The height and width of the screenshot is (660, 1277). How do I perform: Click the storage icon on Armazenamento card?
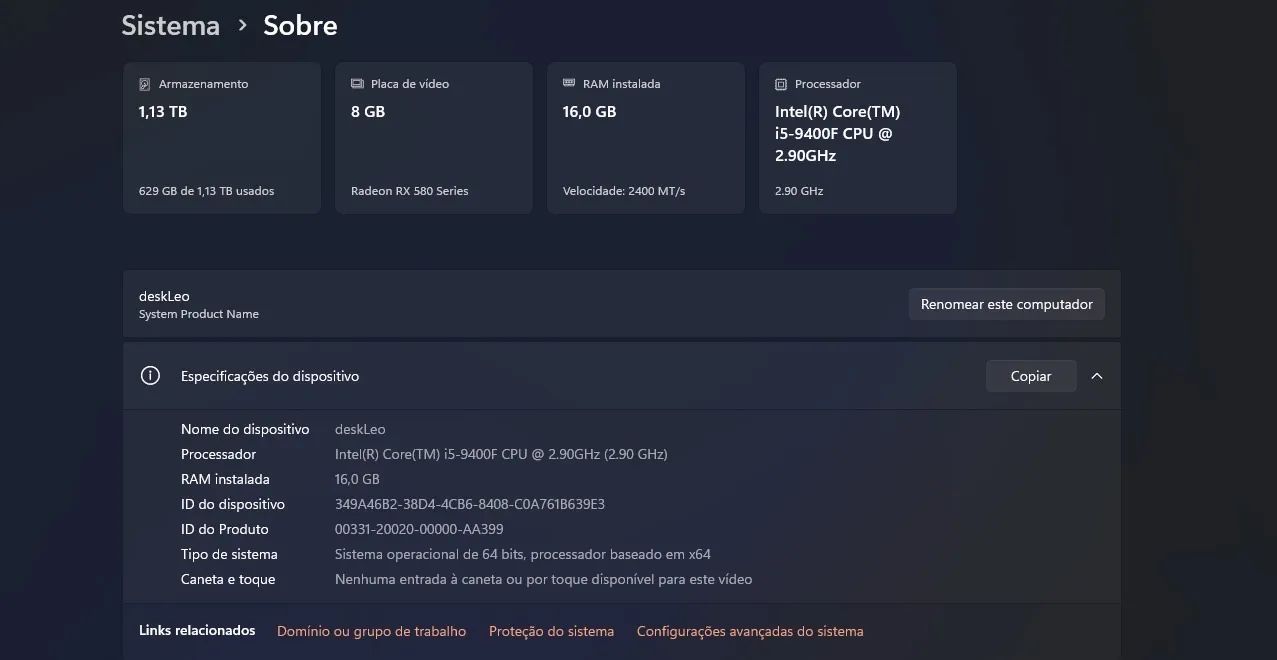tap(145, 84)
